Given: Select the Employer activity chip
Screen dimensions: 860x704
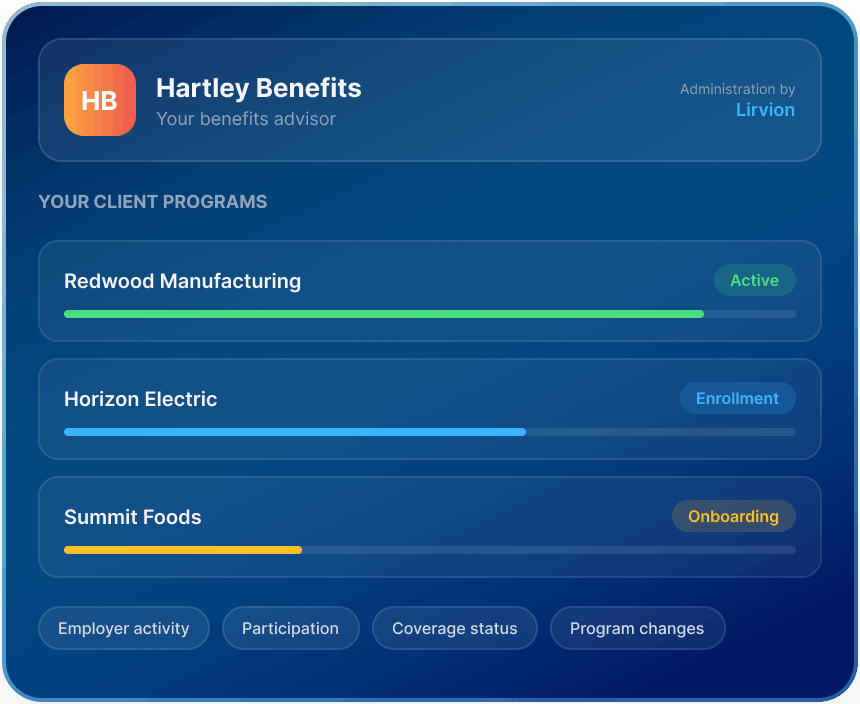Looking at the screenshot, I should click(x=124, y=628).
